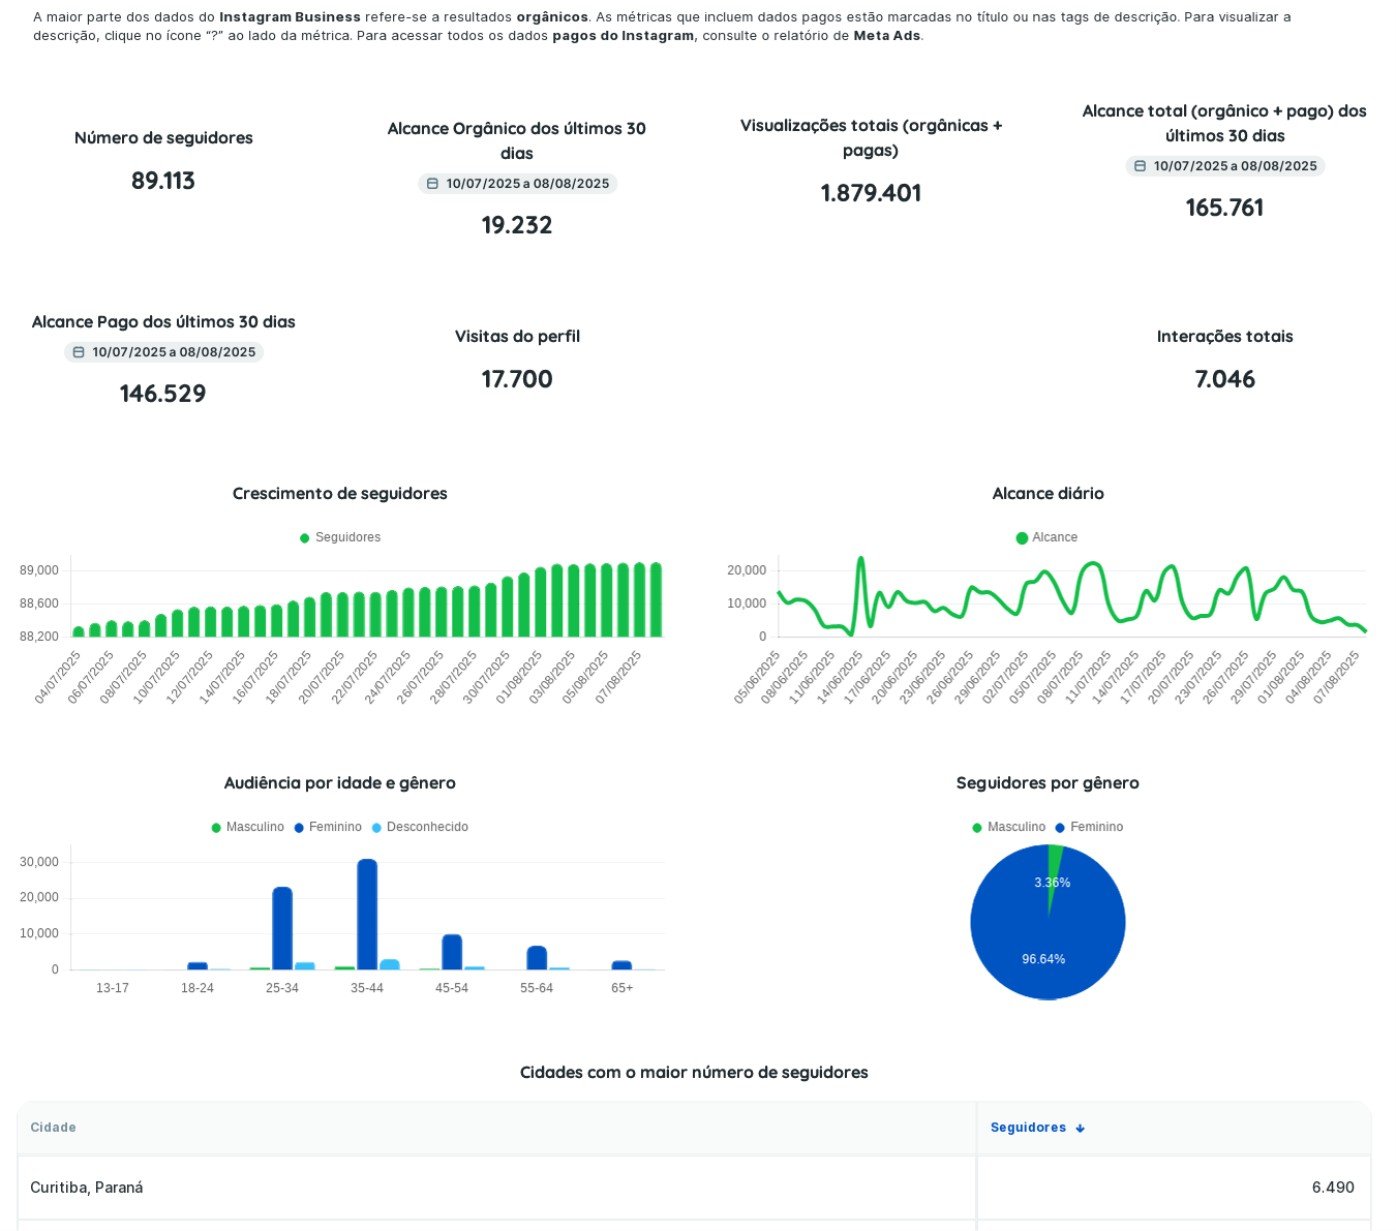Click the 13-17 age axis label
The width and height of the screenshot is (1396, 1231).
click(x=112, y=988)
